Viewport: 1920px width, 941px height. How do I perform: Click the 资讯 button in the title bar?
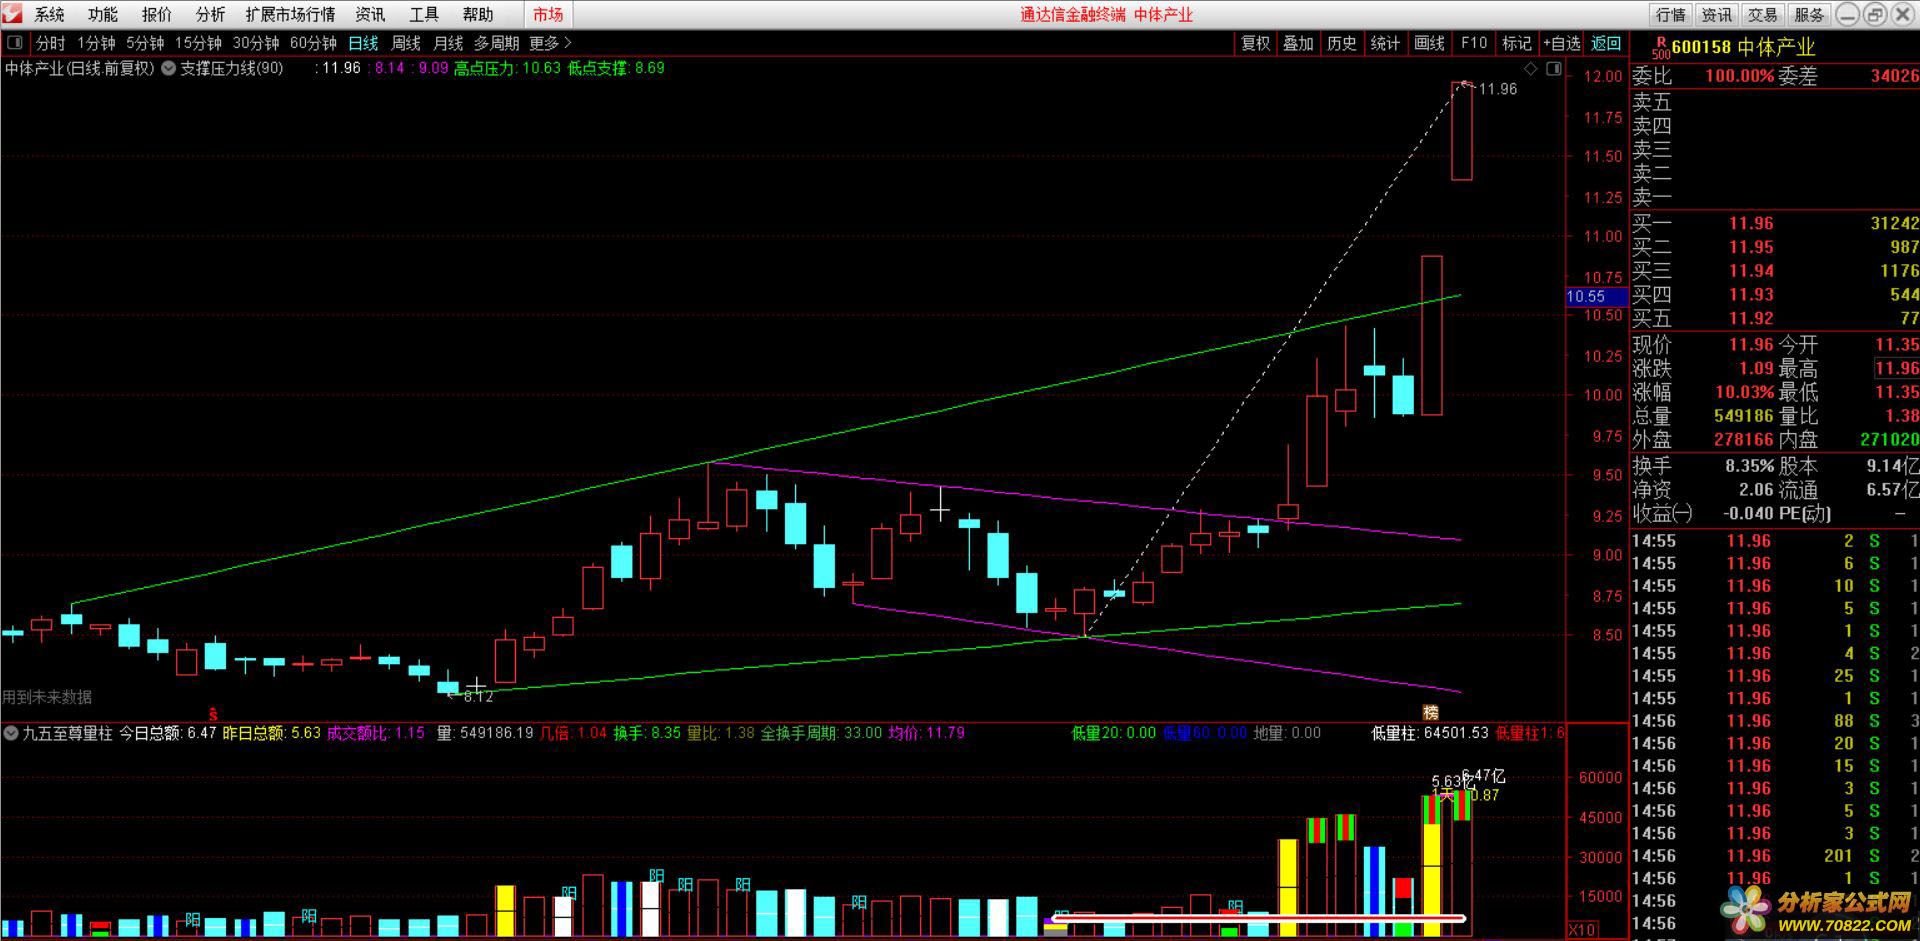tap(1717, 14)
